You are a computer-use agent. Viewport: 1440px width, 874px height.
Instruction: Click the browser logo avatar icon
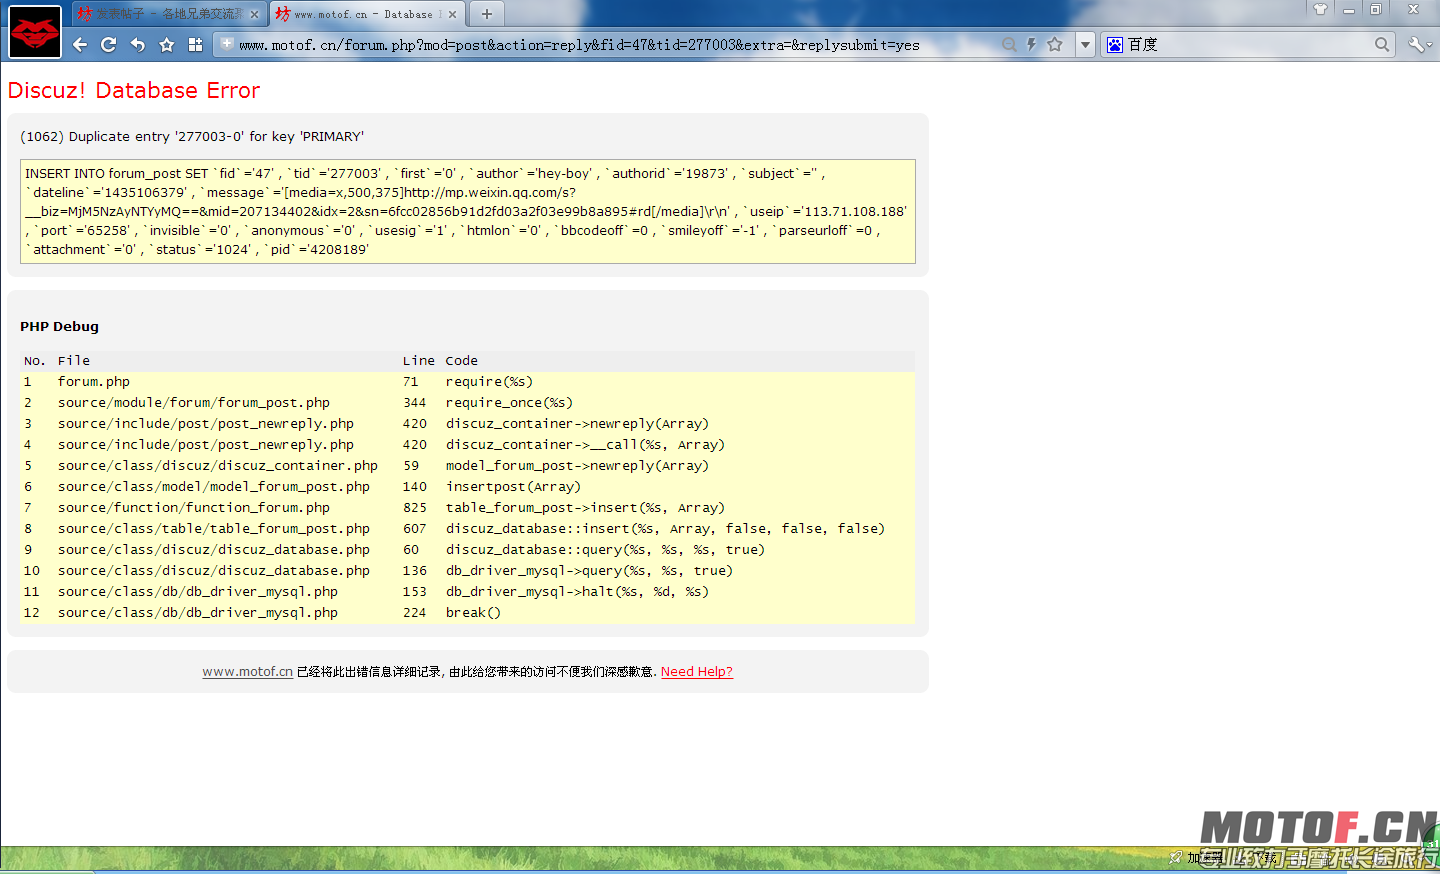35,31
